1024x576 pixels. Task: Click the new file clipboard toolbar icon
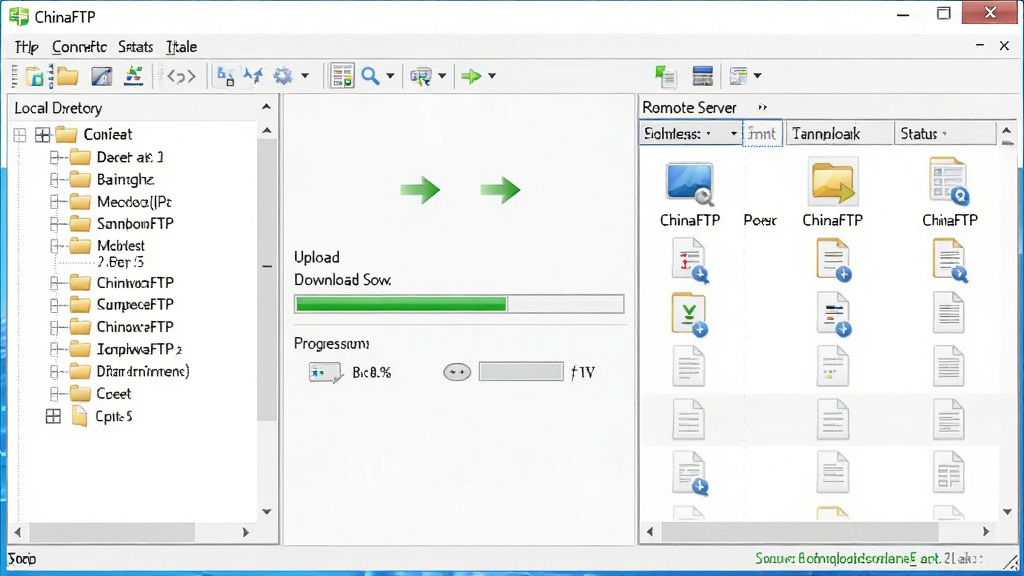[x=35, y=76]
